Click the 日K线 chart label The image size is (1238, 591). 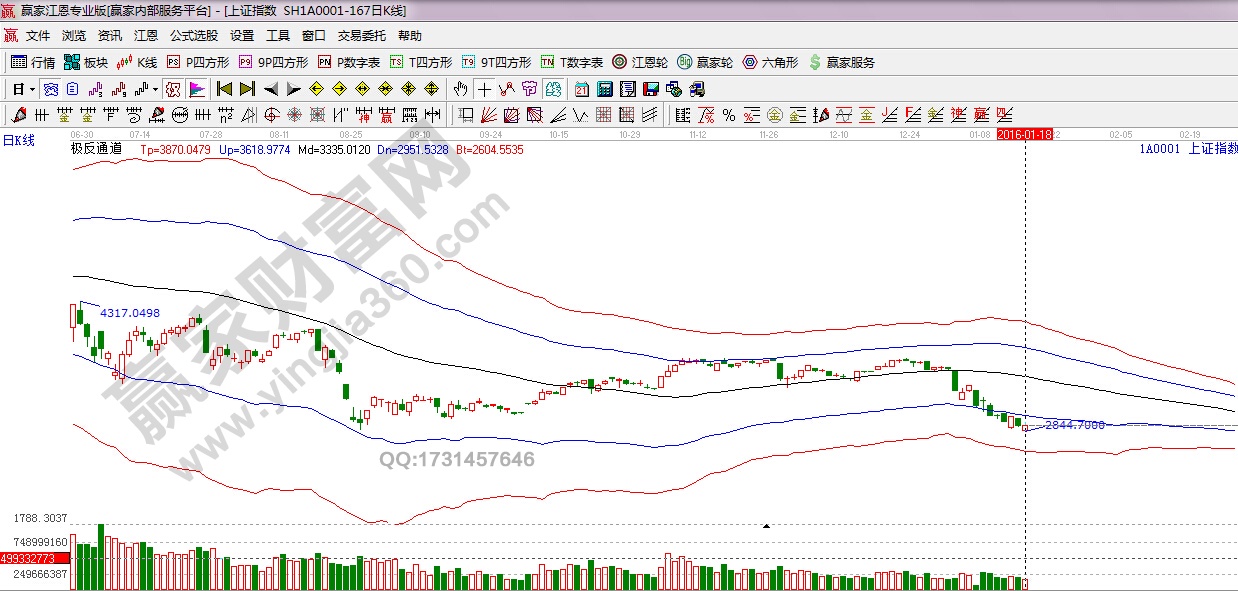18,141
